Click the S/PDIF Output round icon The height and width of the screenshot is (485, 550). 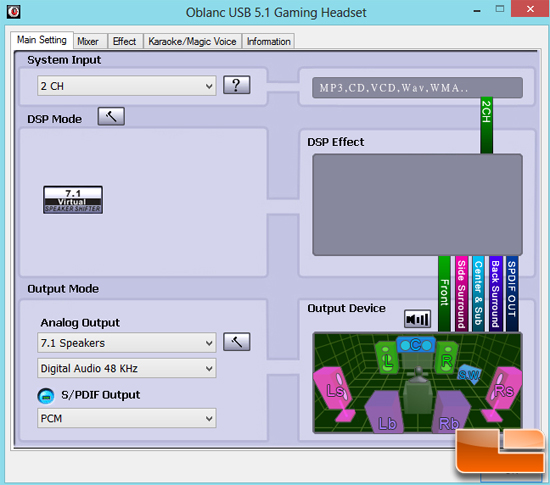pos(46,396)
